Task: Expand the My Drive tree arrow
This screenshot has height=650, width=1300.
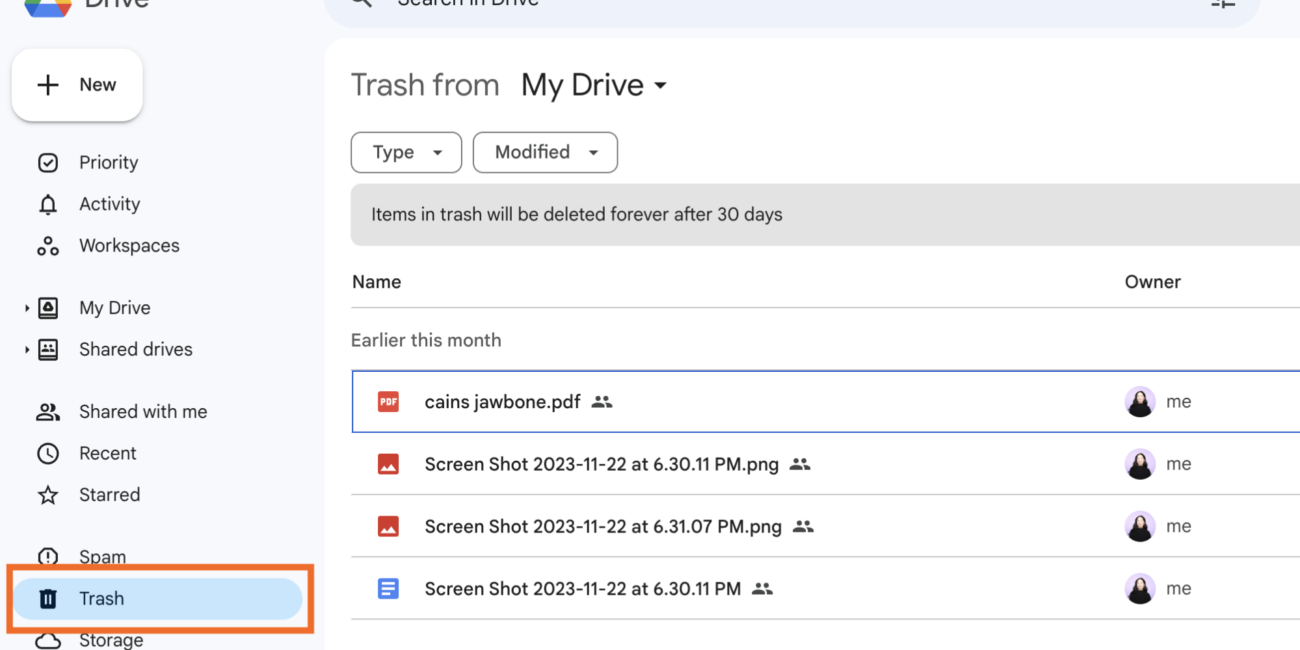Action: [27, 309]
